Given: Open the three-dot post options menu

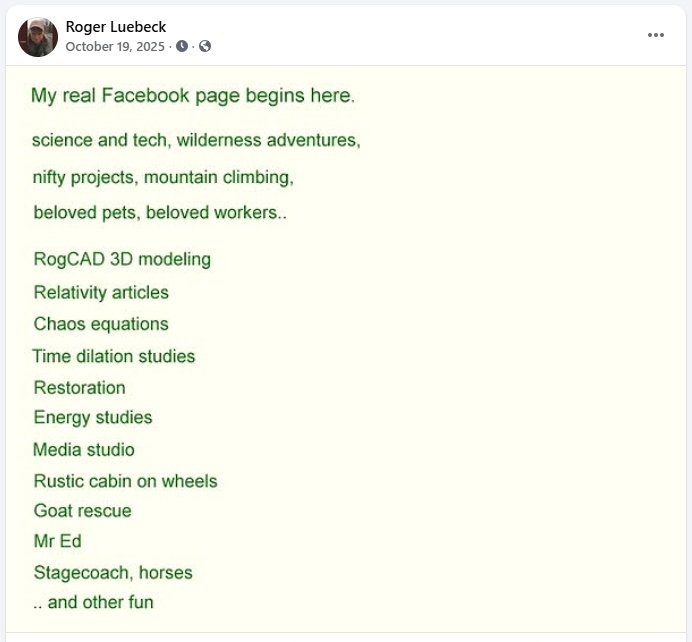Looking at the screenshot, I should point(655,35).
